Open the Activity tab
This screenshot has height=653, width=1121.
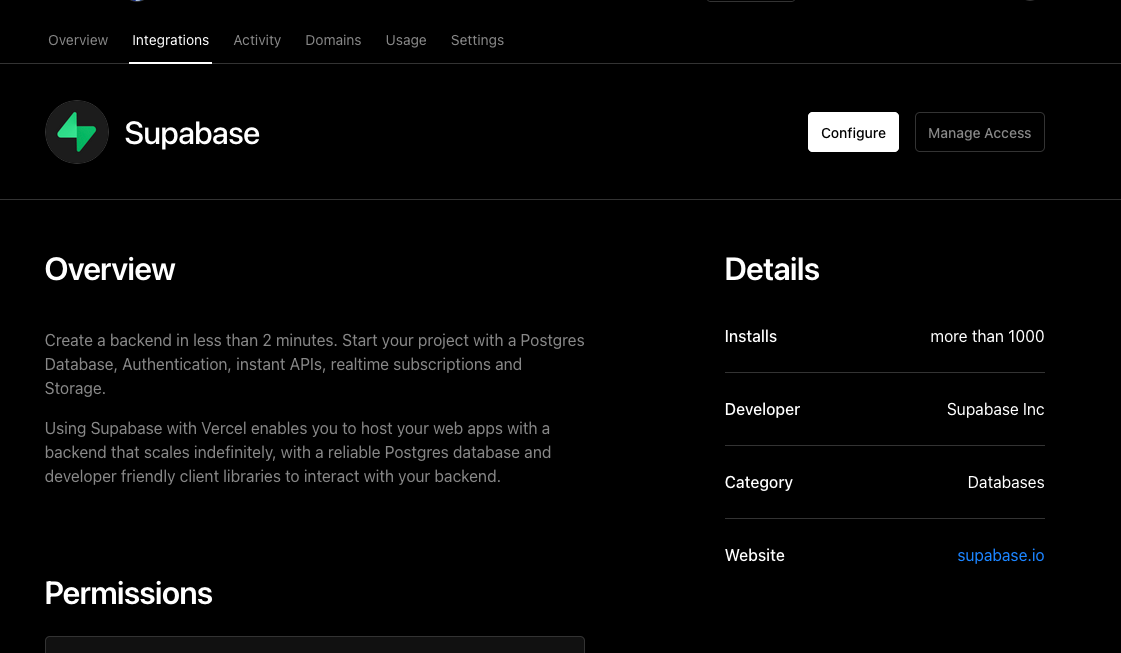click(257, 40)
